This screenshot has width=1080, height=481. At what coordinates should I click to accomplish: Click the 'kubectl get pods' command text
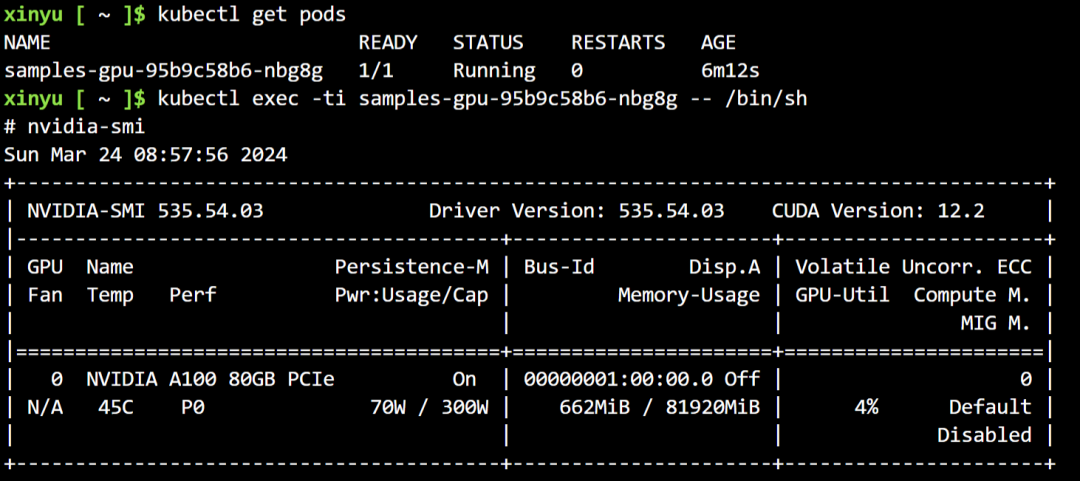[252, 14]
